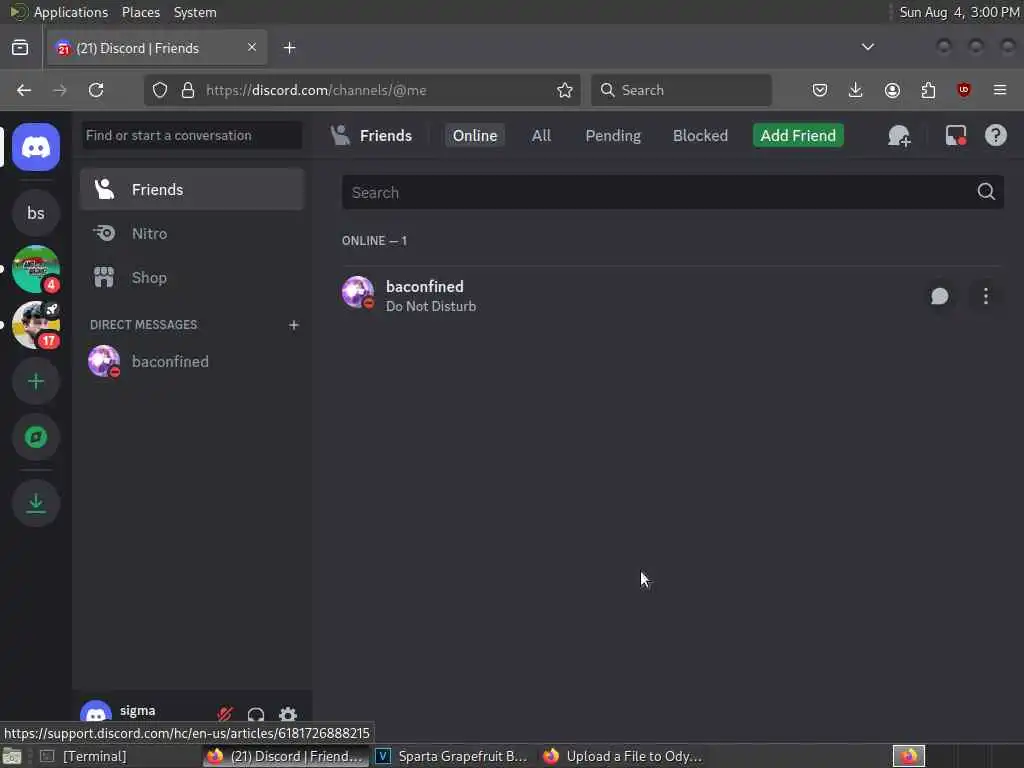The image size is (1024, 768).
Task: Open Discord Help question mark icon
Action: click(995, 135)
